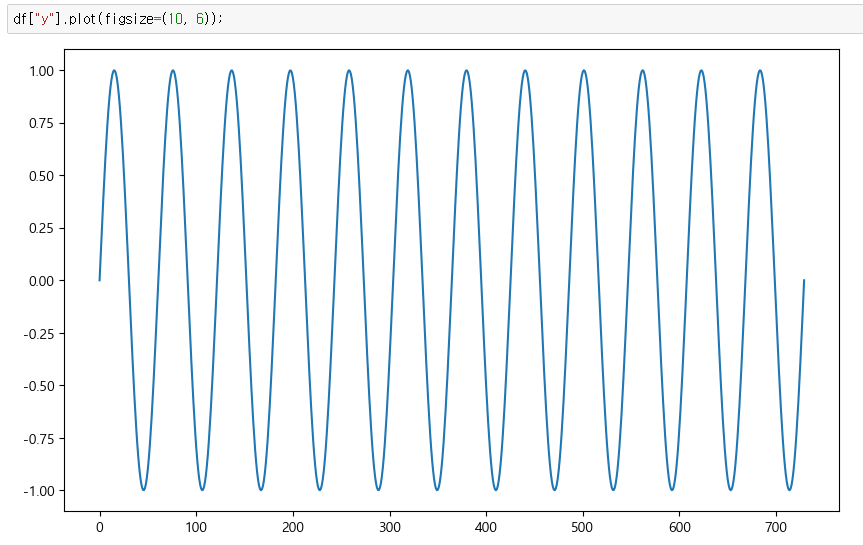Click the x-axis label 700

point(776,527)
